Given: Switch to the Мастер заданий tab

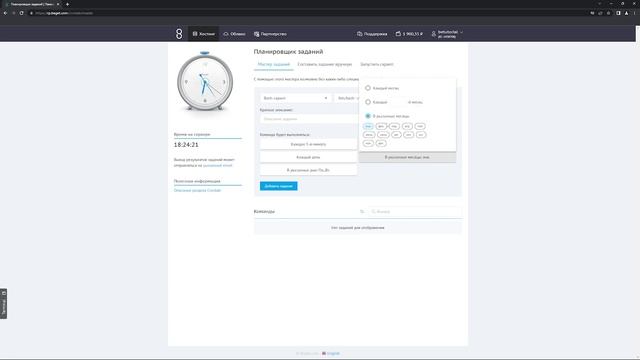Looking at the screenshot, I should (273, 64).
